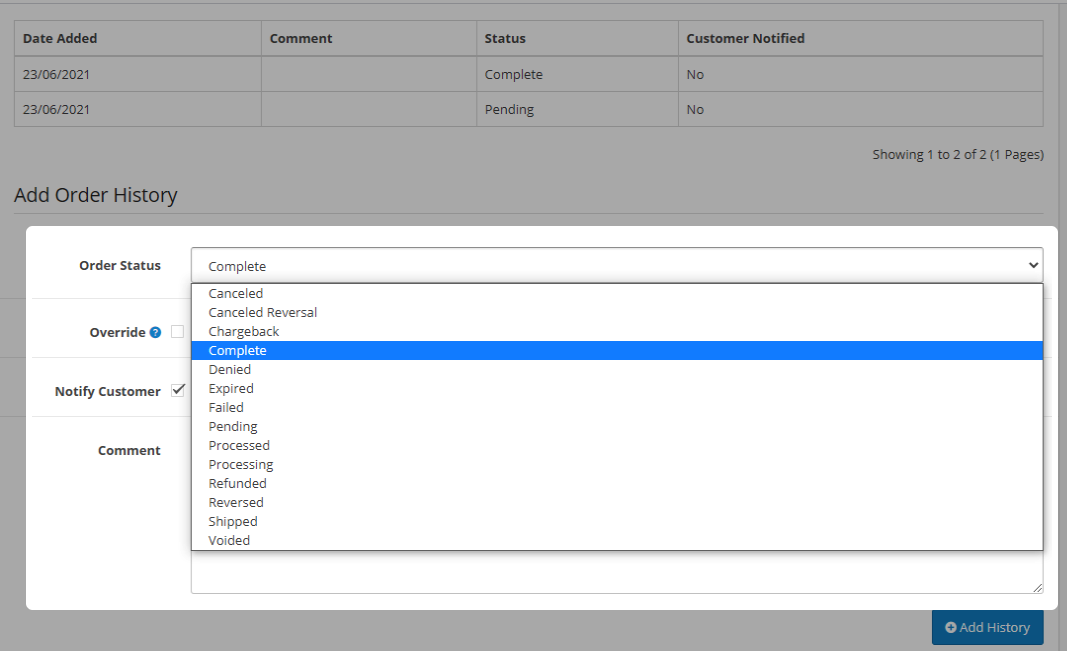This screenshot has height=651, width=1067.
Task: Pick Processing from the status list
Action: 241,465
